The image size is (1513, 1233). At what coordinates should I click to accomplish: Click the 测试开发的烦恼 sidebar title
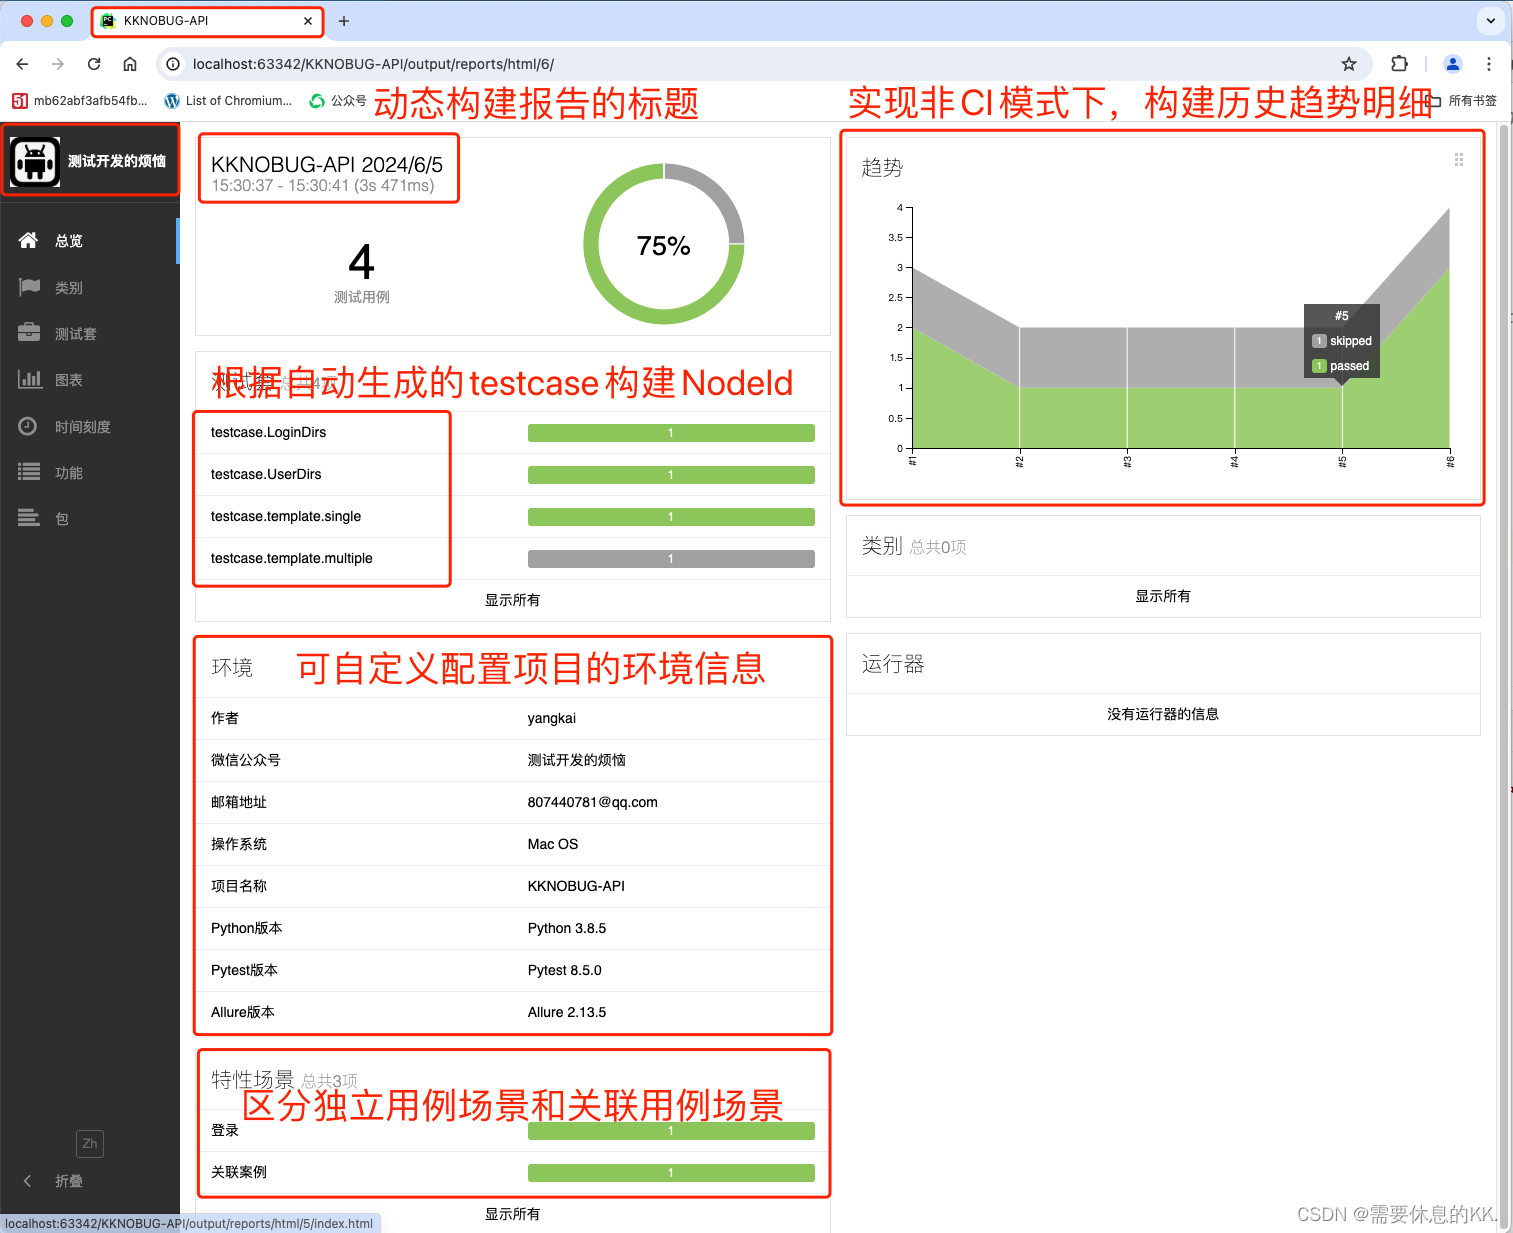click(117, 161)
